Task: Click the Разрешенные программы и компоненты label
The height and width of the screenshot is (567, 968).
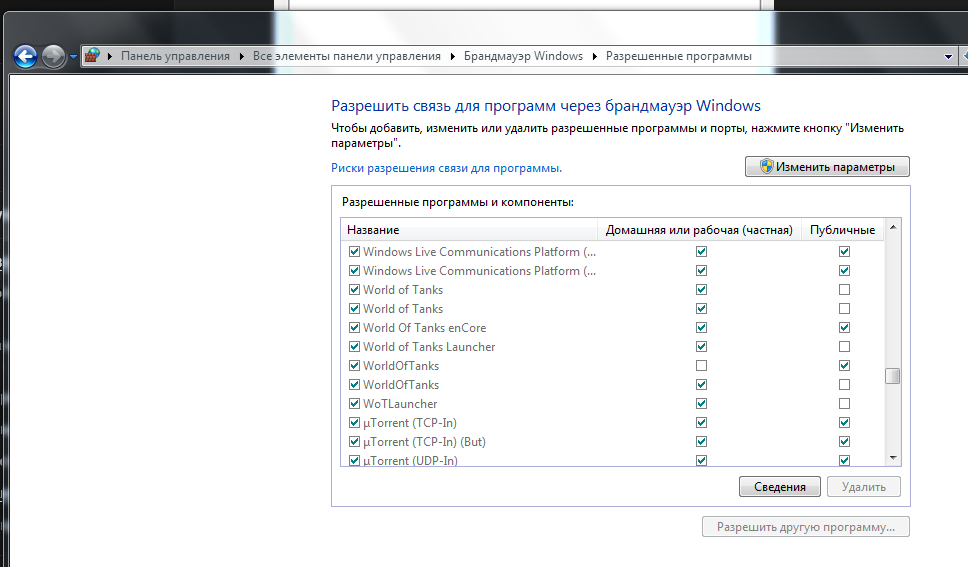Action: (x=458, y=202)
